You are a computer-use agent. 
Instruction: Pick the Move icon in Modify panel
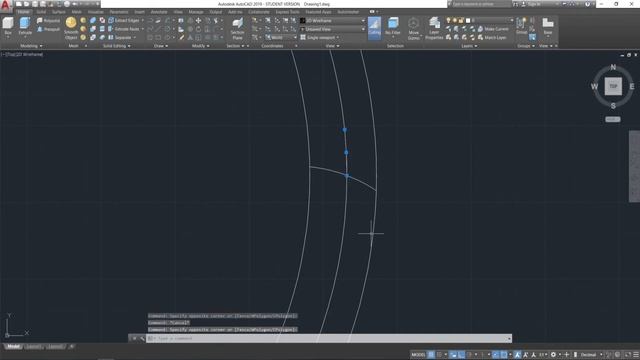point(198,20)
